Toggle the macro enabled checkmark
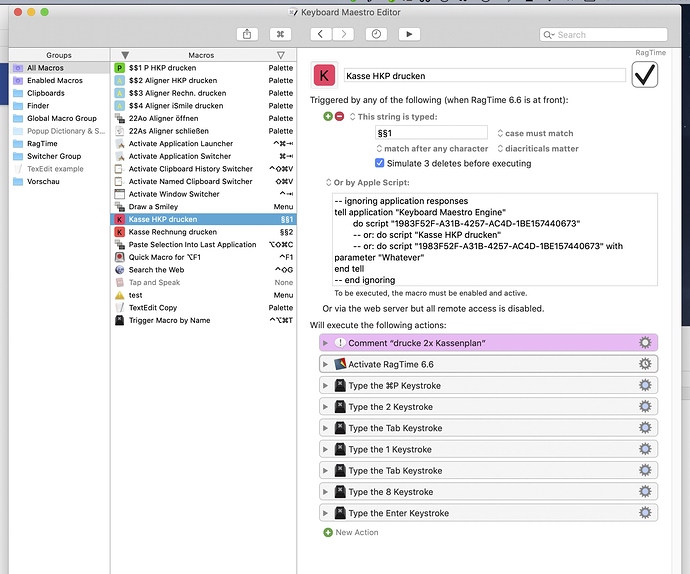This screenshot has height=574, width=690. click(645, 75)
